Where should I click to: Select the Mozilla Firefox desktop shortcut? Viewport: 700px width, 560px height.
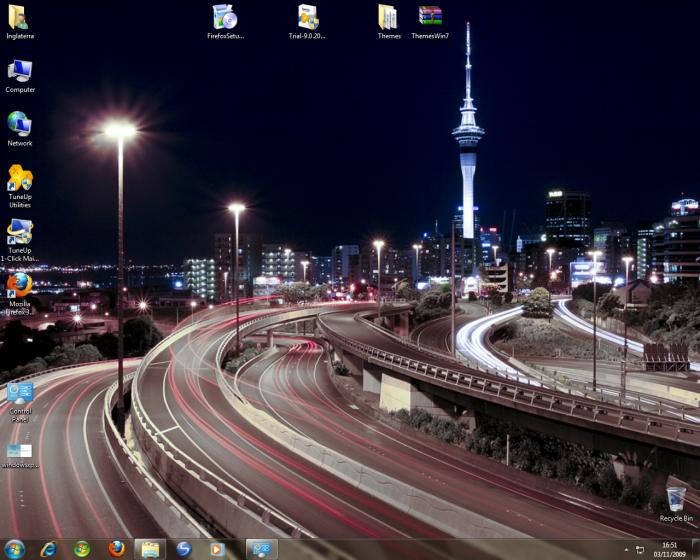tap(19, 286)
